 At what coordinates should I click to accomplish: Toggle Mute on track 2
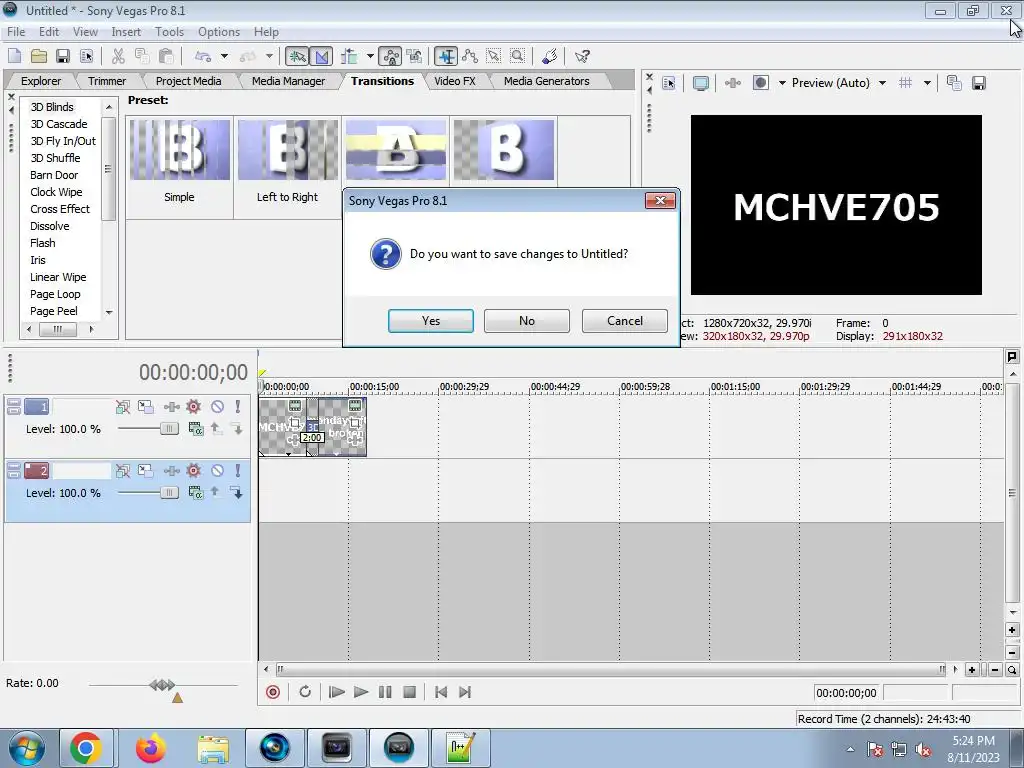pos(217,470)
